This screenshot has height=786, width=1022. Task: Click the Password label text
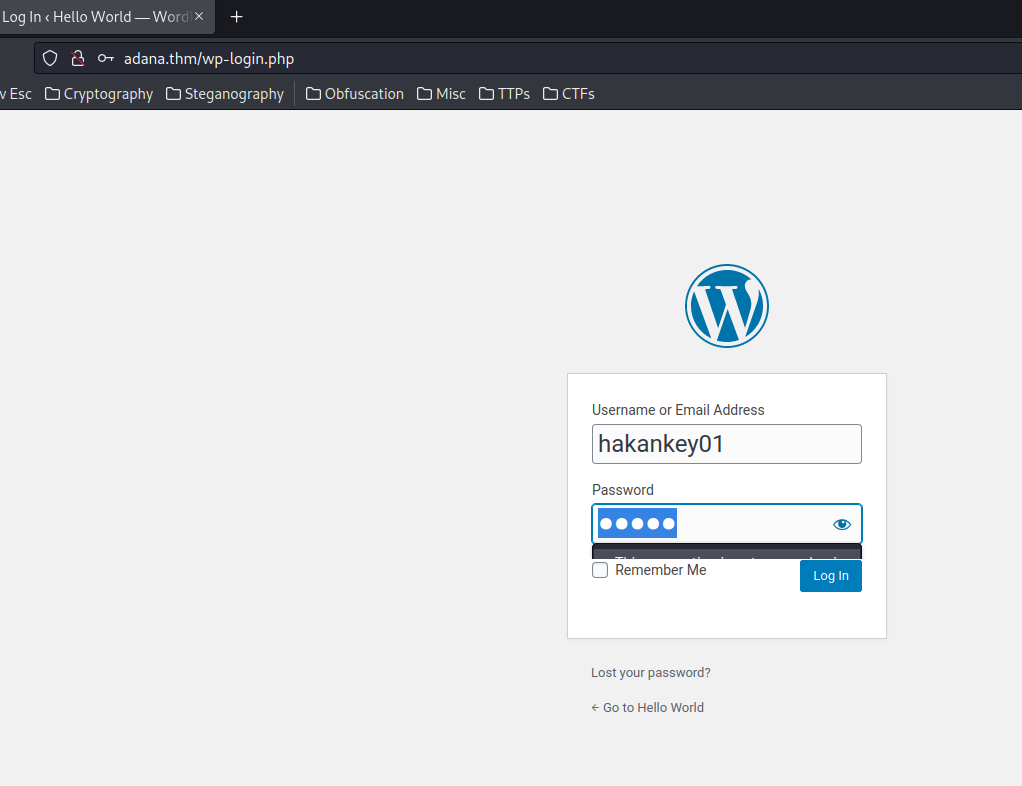[622, 490]
